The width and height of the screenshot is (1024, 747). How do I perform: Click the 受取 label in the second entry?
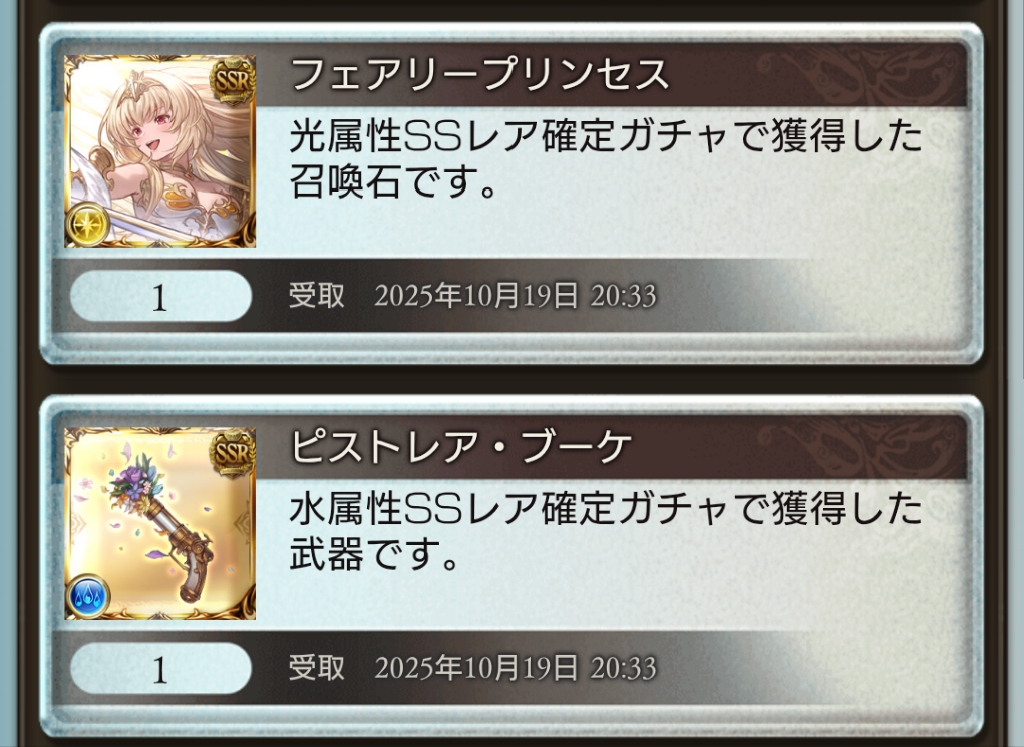(317, 668)
